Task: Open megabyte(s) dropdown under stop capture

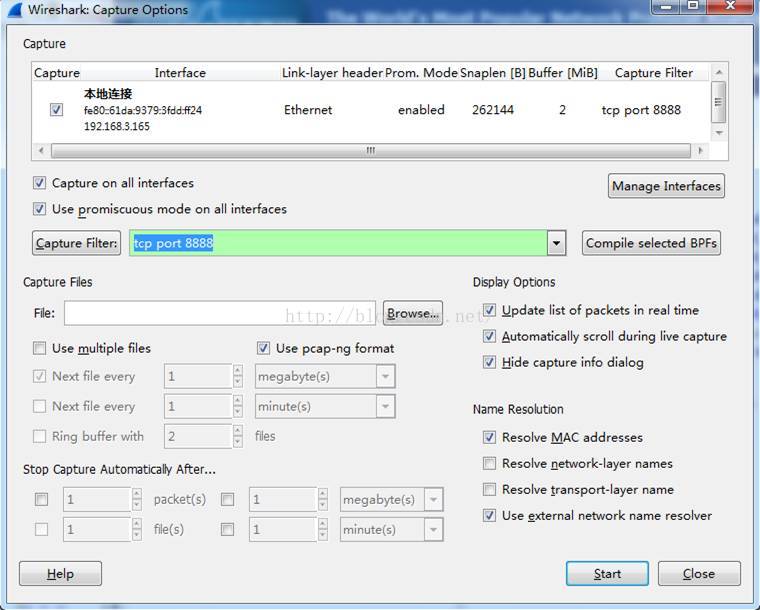Action: 433,500
